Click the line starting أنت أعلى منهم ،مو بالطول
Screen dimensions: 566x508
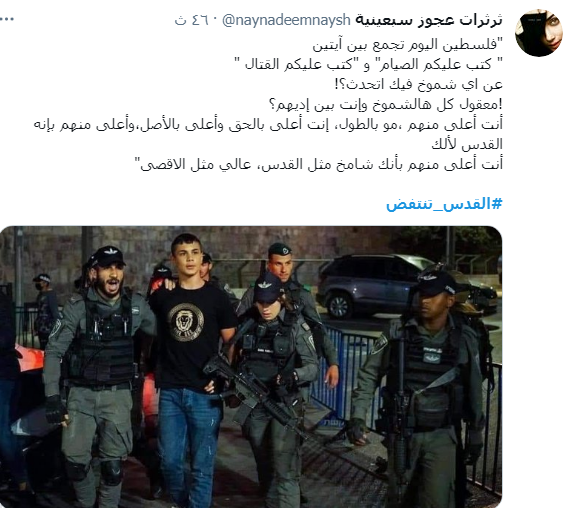point(268,125)
